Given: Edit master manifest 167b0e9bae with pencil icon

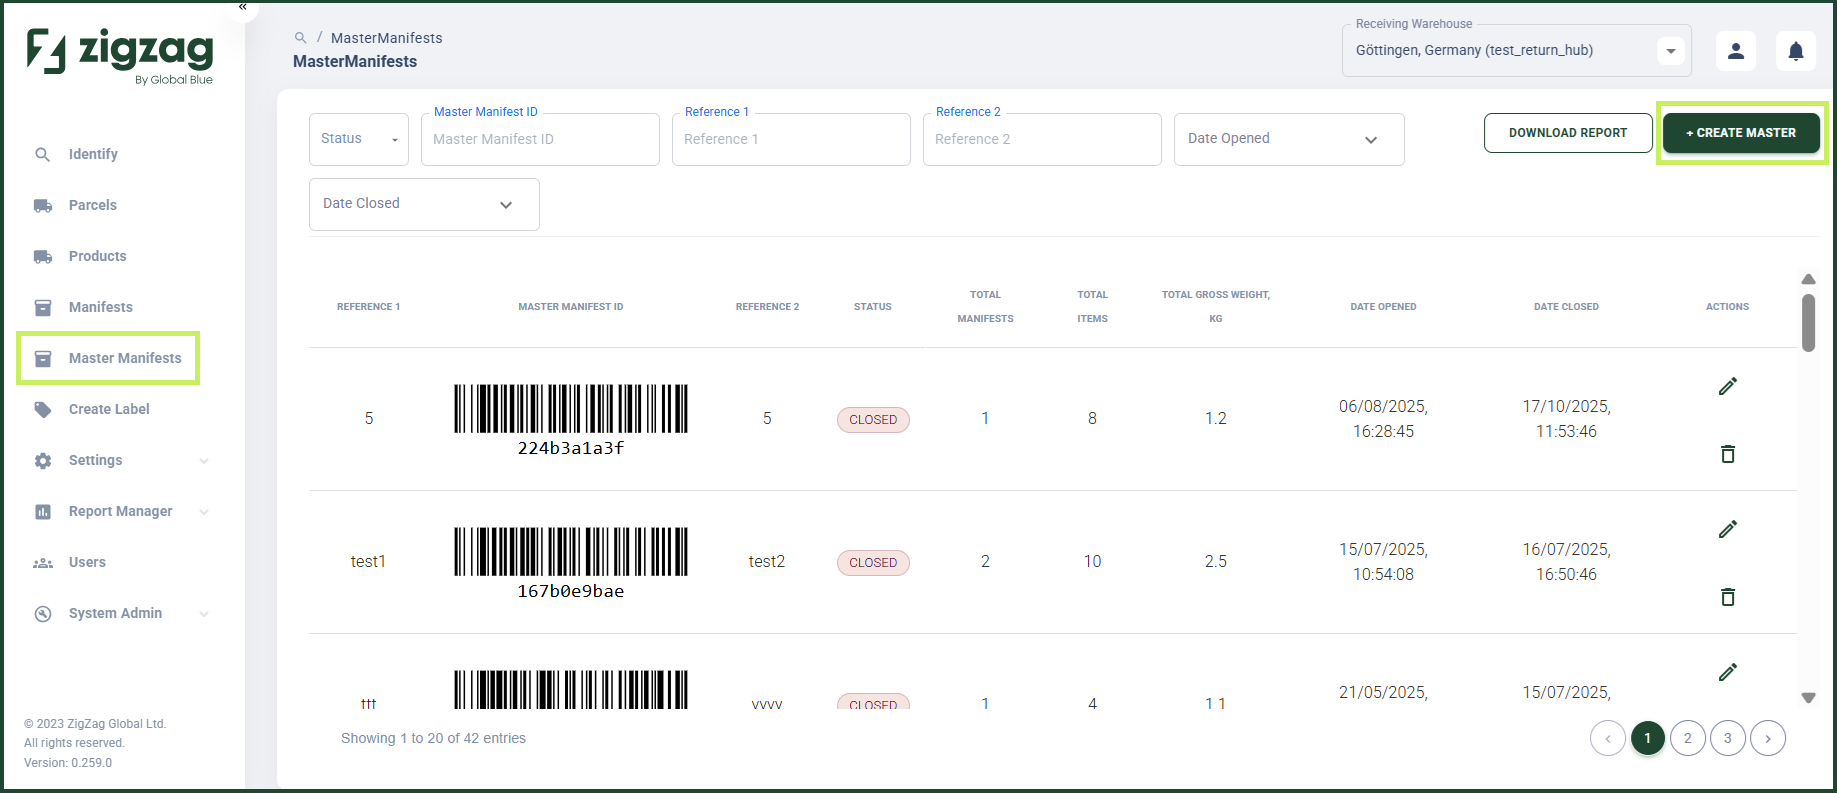Looking at the screenshot, I should click(x=1728, y=529).
